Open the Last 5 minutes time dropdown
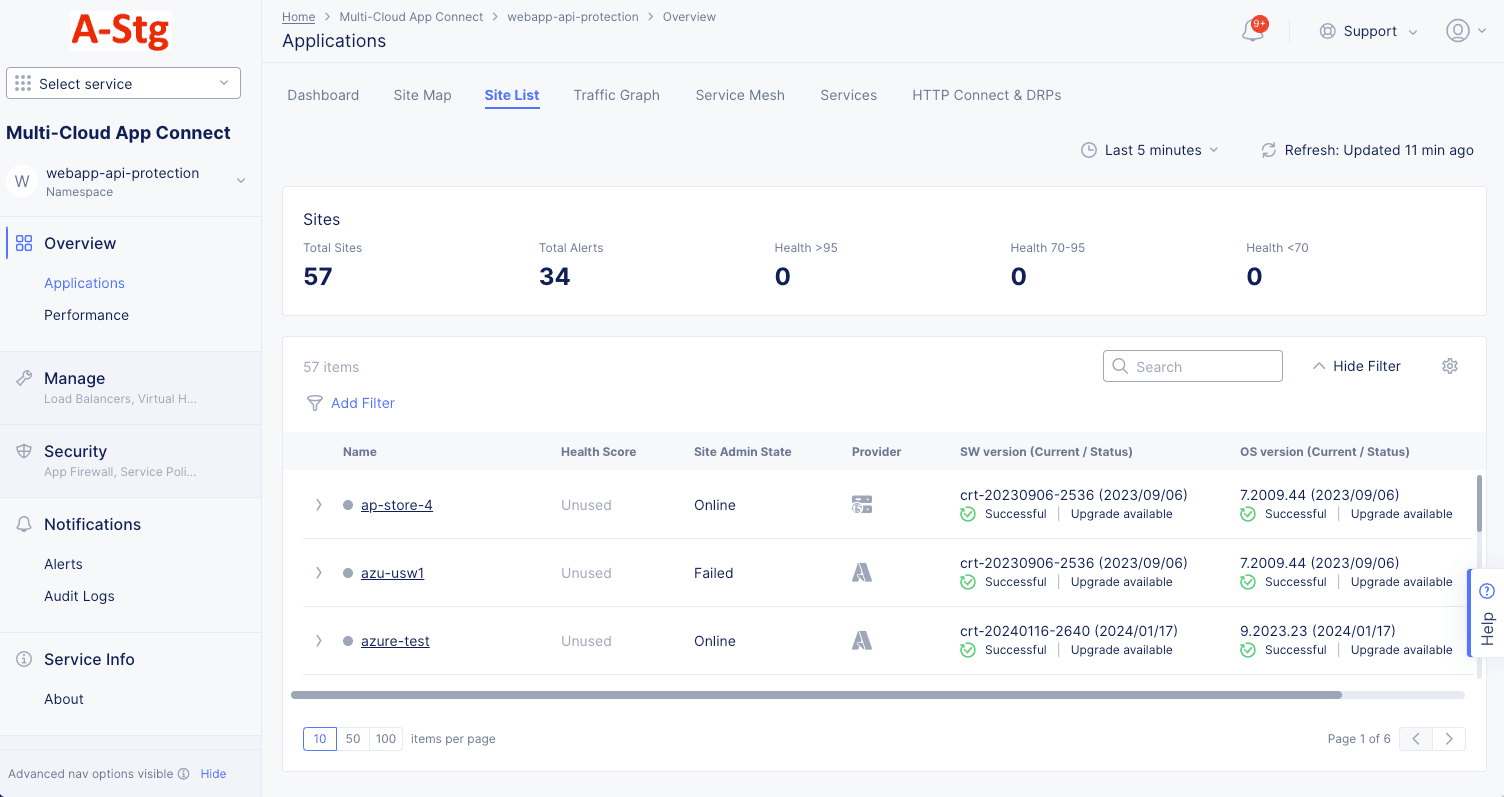Viewport: 1504px width, 797px height. 1150,150
